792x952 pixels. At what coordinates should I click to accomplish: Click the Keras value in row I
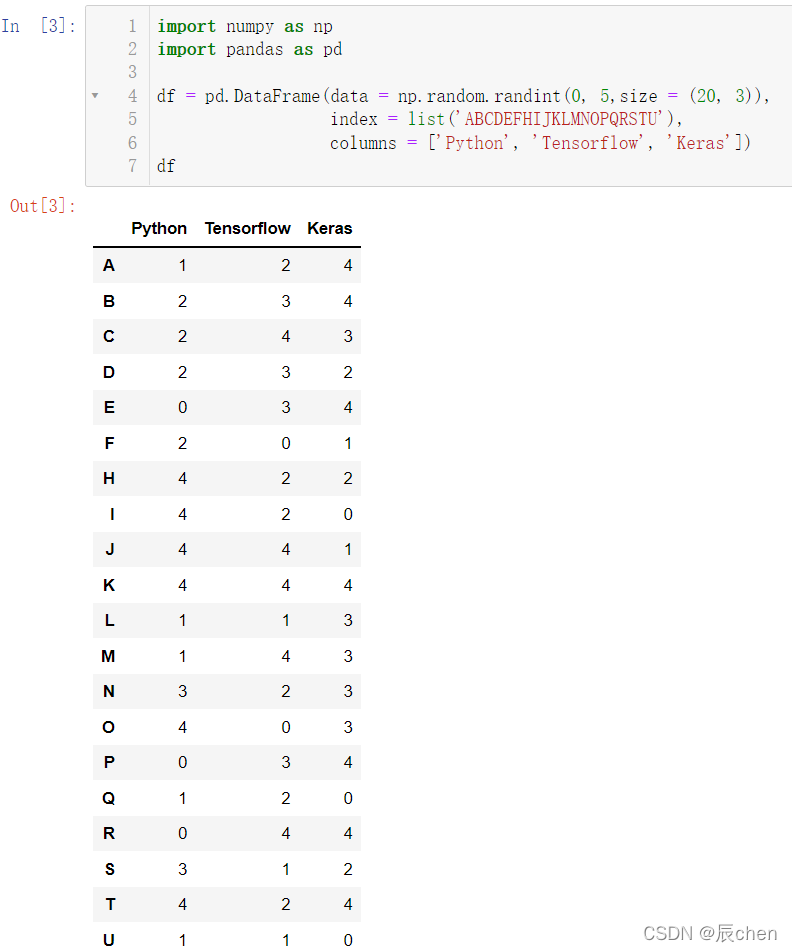[x=348, y=514]
